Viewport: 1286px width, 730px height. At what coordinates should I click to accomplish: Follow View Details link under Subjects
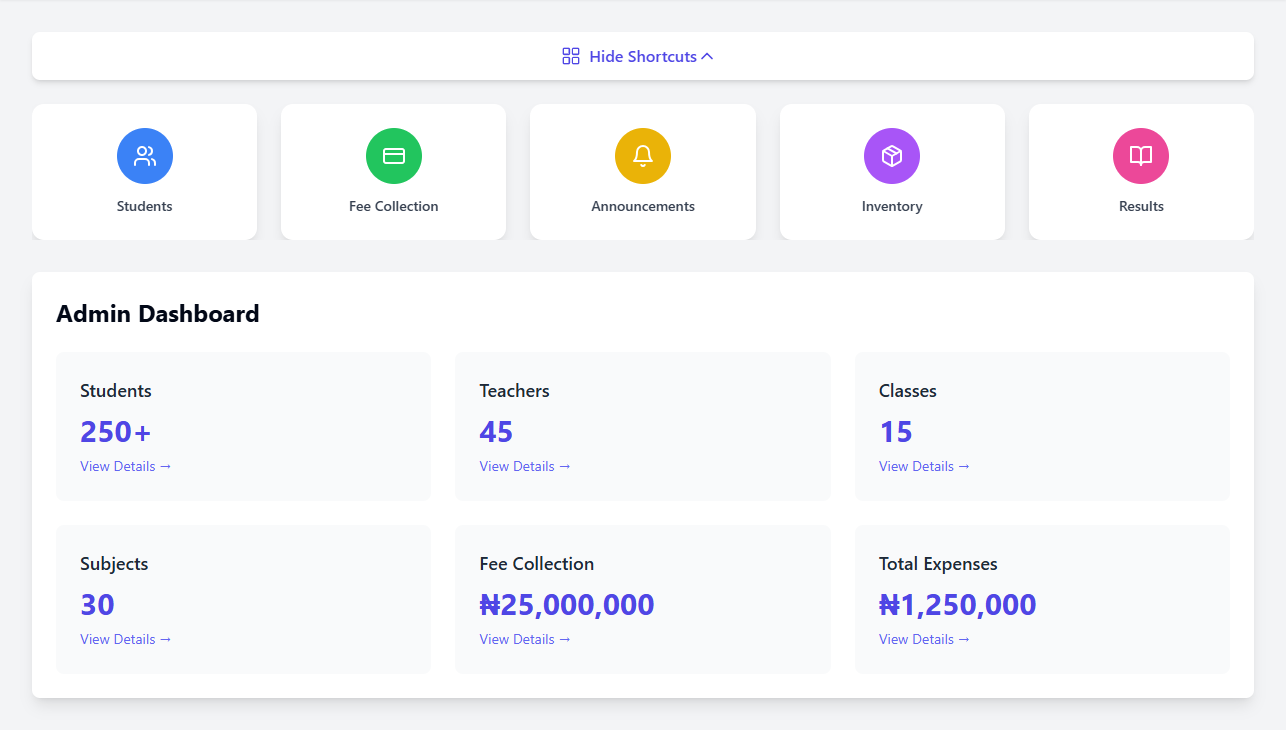click(126, 639)
